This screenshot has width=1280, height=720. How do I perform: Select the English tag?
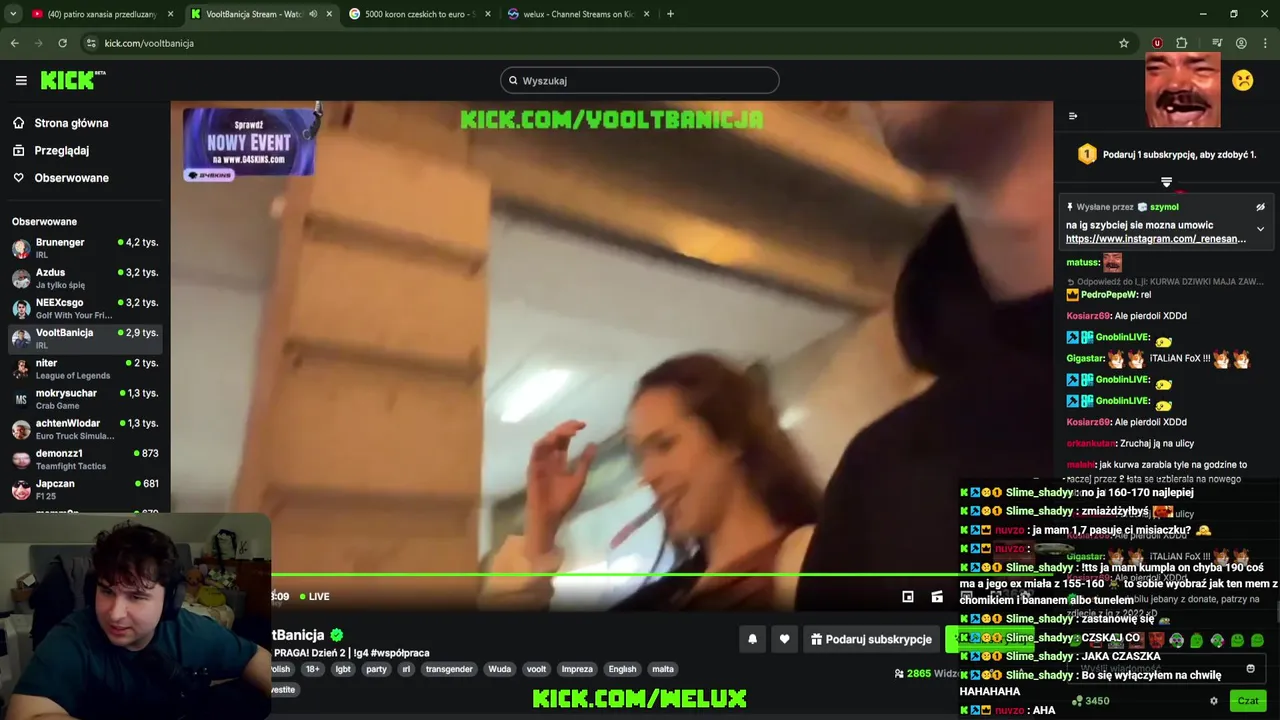point(622,669)
